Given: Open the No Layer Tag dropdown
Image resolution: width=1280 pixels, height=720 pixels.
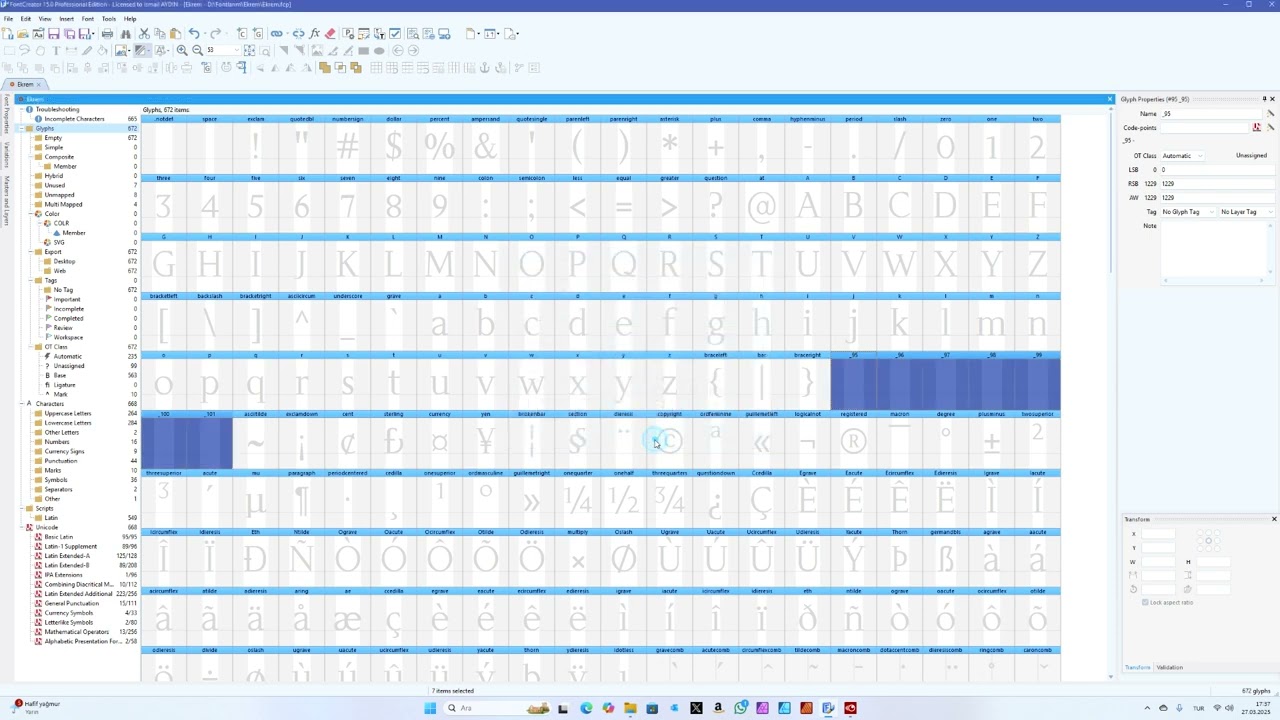Looking at the screenshot, I should 1246,212.
